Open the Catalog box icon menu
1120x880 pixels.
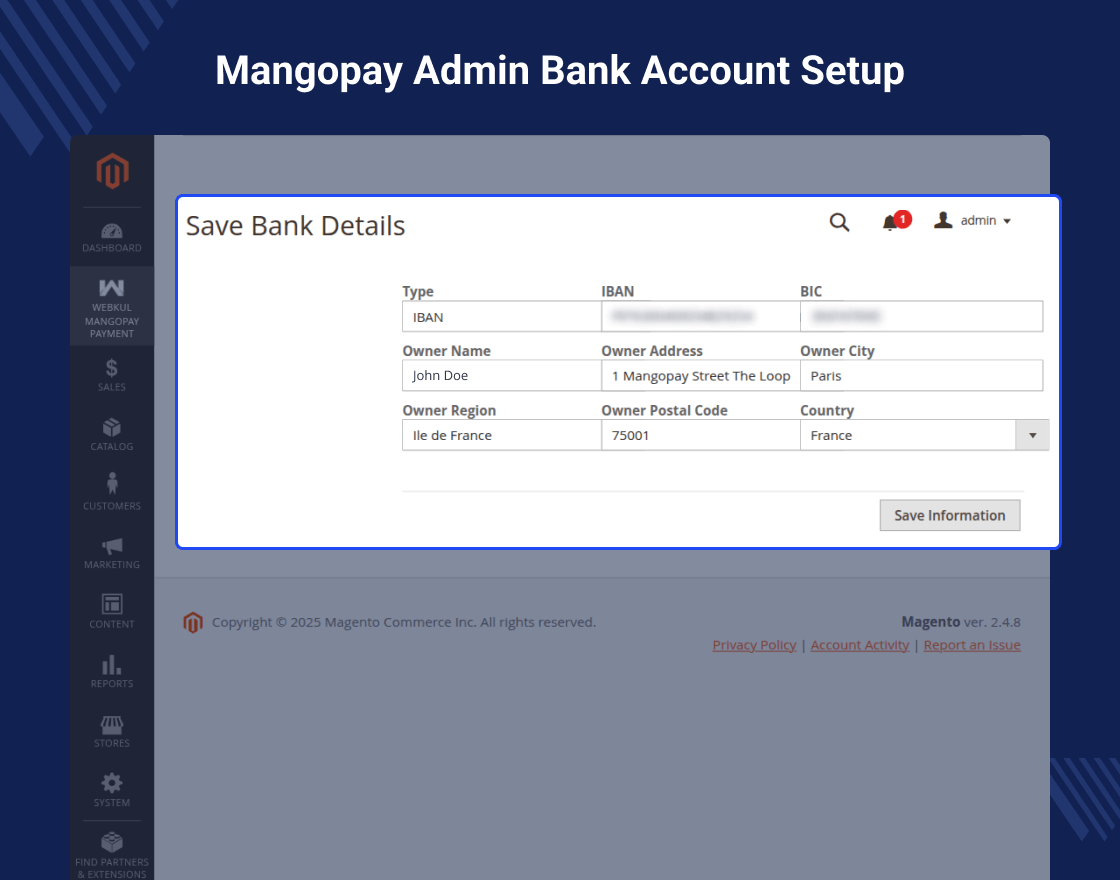112,434
